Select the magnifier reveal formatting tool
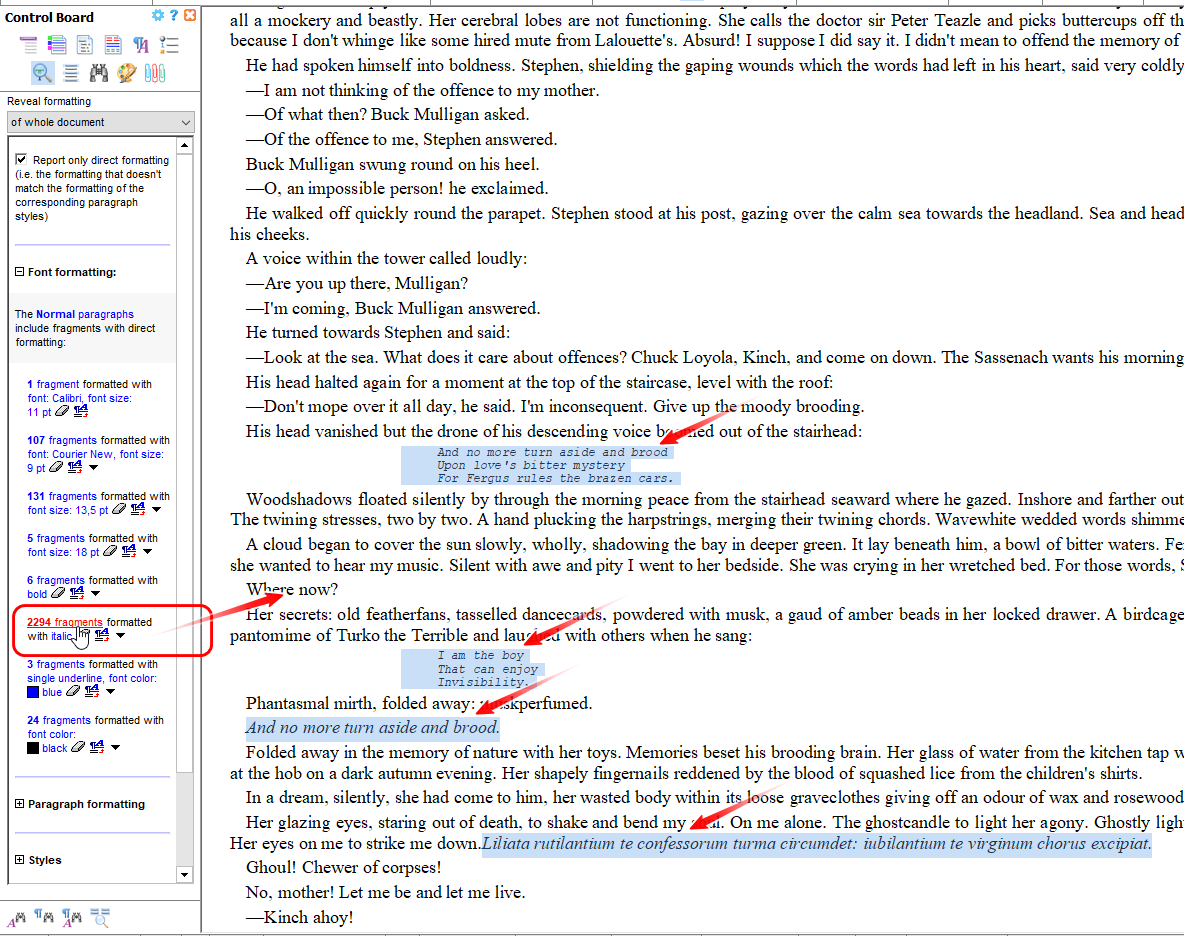1184x936 pixels. tap(42, 73)
